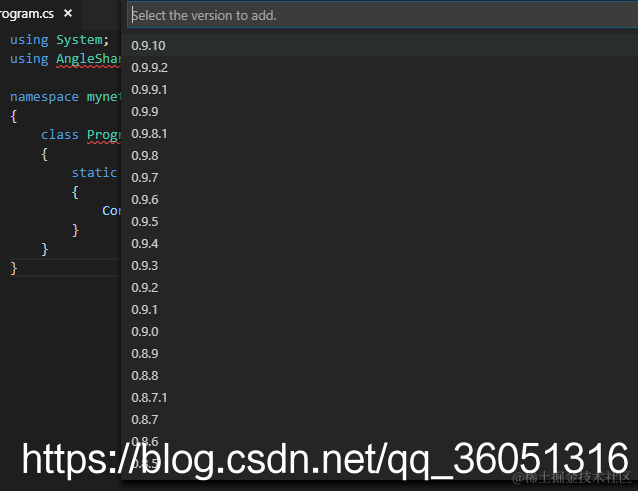Choose version 0.9.3
This screenshot has height=491, width=638.
[380, 265]
